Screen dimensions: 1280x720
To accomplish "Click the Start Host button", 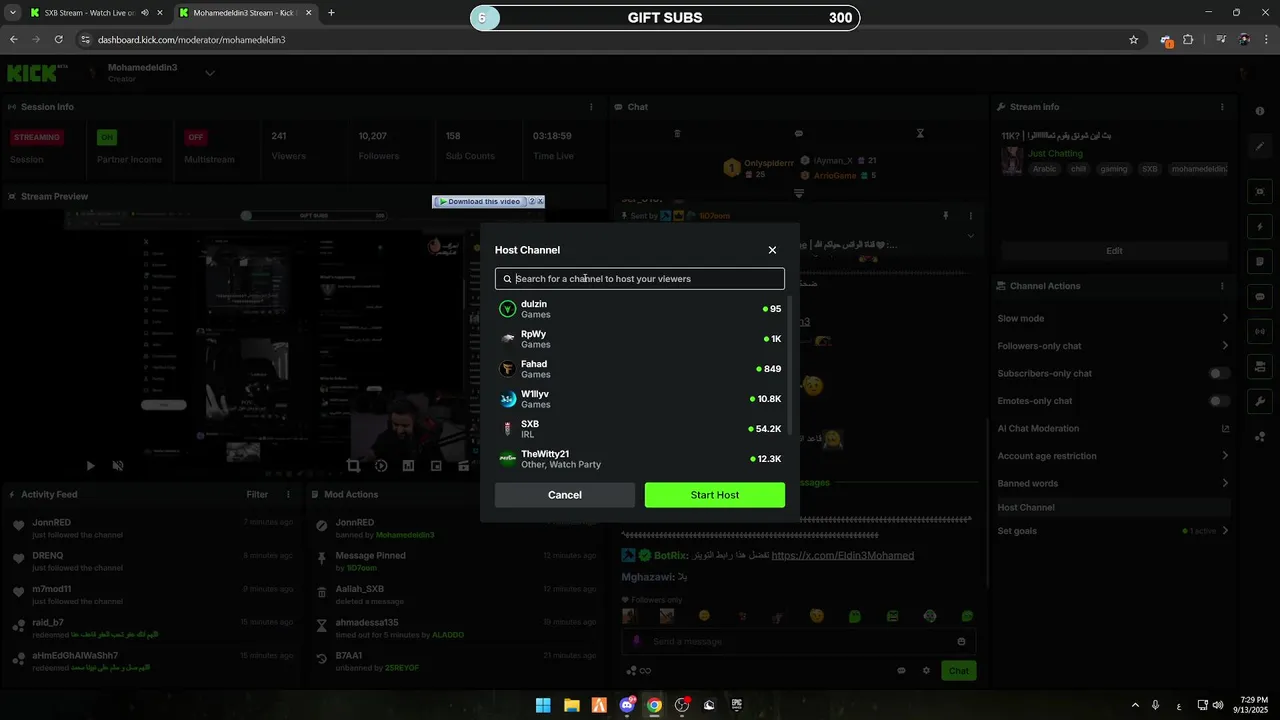I will point(714,495).
